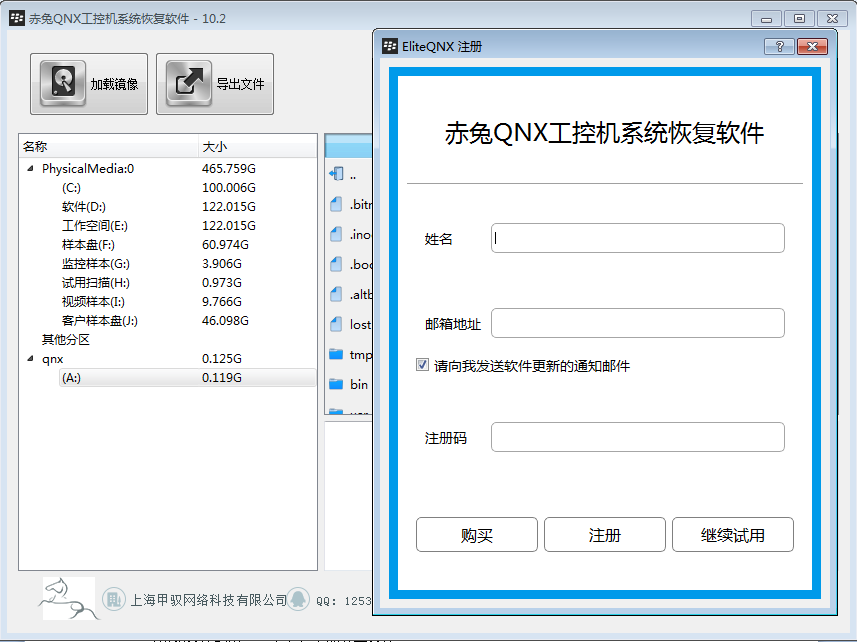Viewport: 857px width, 642px height.
Task: Click the export file arrow icon
Action: (189, 83)
